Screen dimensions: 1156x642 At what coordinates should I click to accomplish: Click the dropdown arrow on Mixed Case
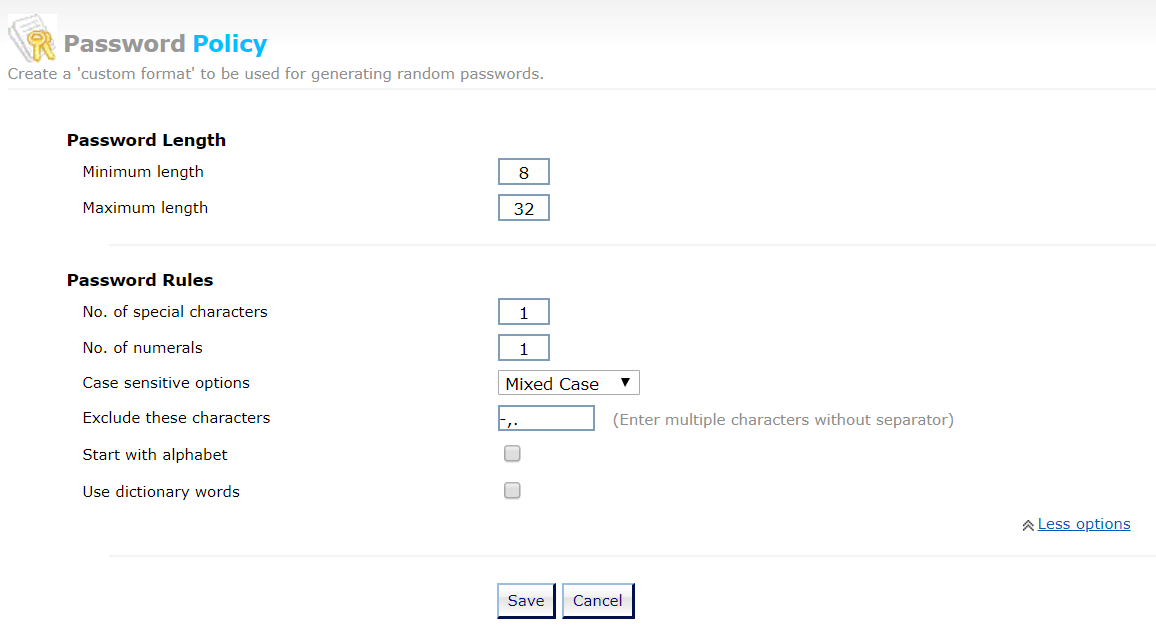tap(626, 382)
